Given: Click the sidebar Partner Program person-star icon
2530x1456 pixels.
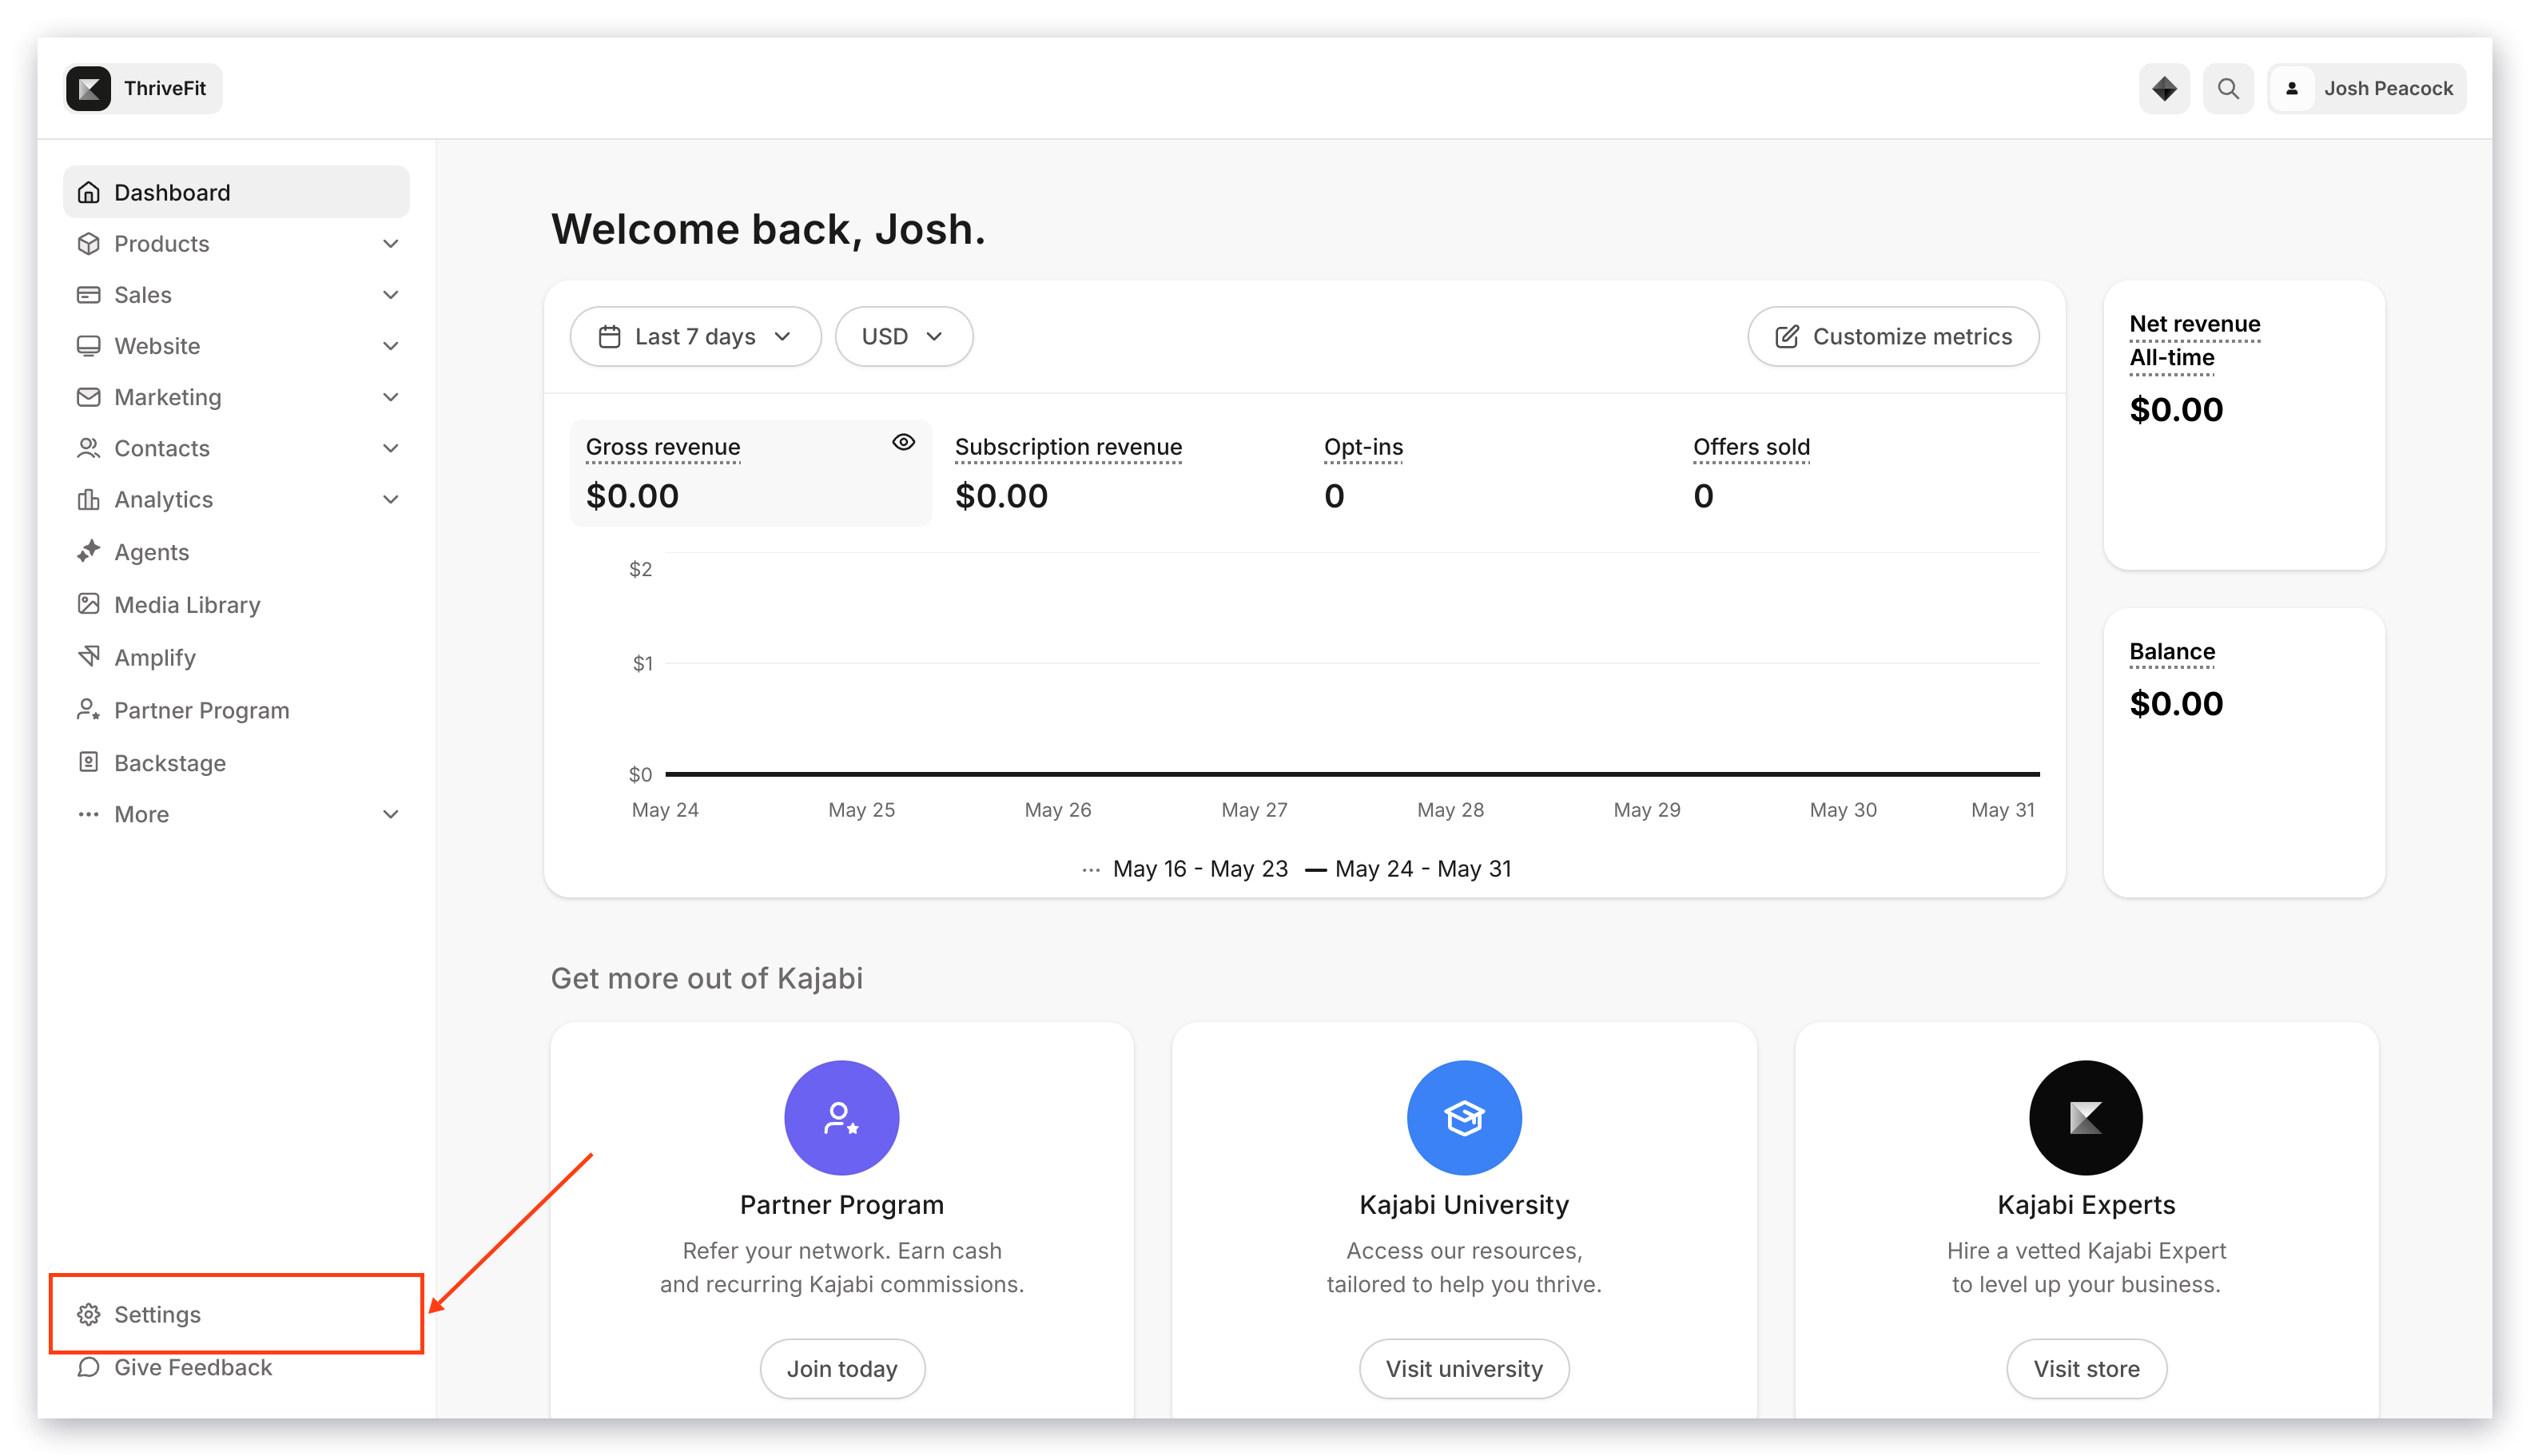Looking at the screenshot, I should tap(88, 709).
